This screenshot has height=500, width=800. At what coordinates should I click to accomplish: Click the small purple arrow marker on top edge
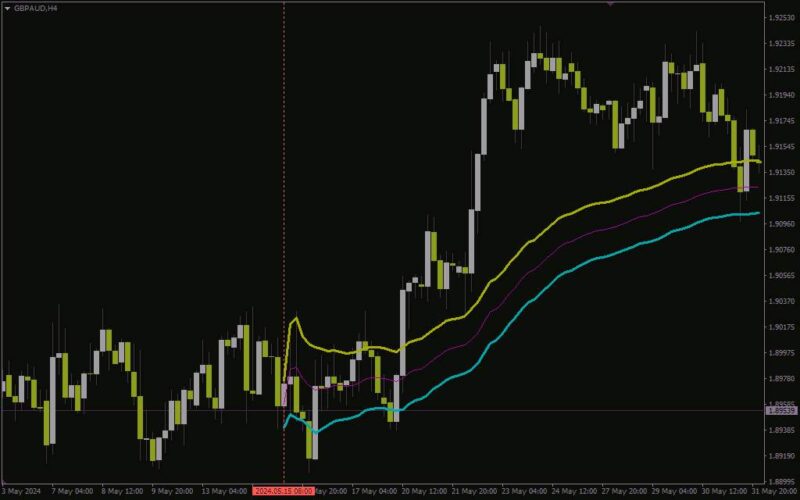[x=610, y=4]
